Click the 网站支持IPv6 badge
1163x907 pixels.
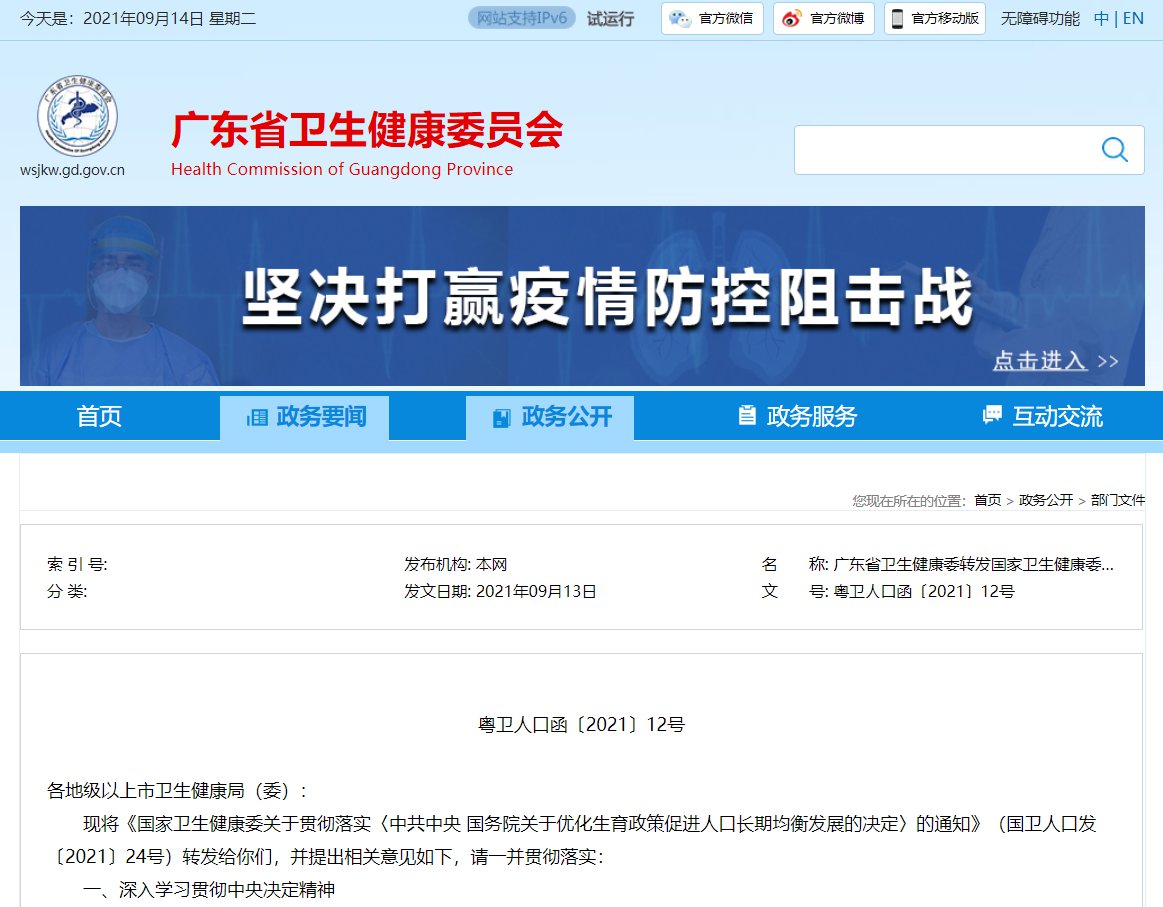pyautogui.click(x=522, y=18)
